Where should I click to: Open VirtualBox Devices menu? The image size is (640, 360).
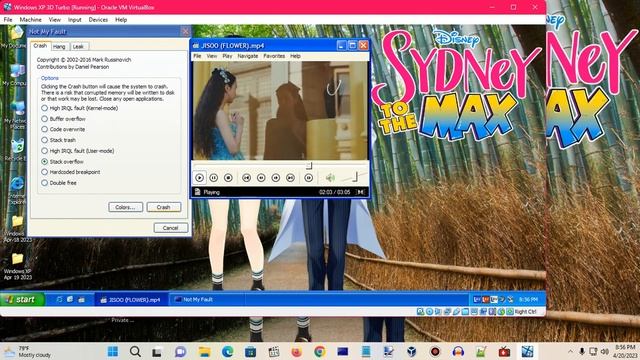98,20
